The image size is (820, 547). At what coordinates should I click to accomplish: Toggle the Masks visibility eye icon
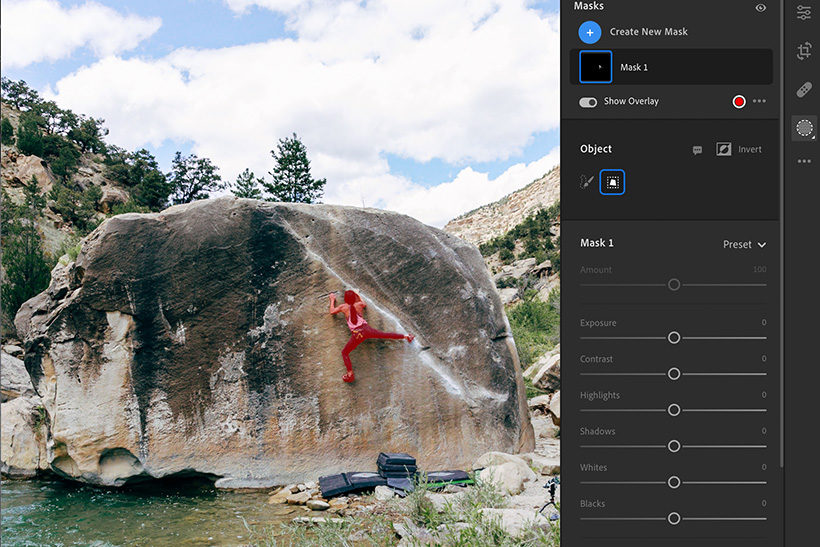pyautogui.click(x=760, y=7)
